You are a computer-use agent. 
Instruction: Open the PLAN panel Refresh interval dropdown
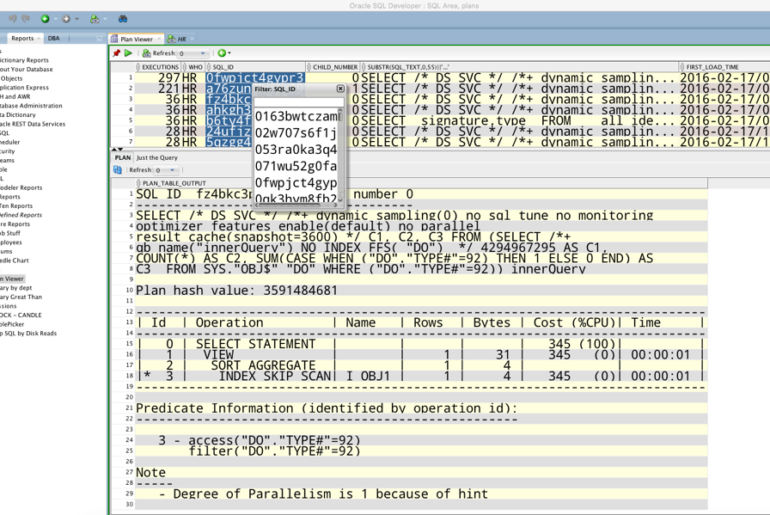pyautogui.click(x=170, y=170)
